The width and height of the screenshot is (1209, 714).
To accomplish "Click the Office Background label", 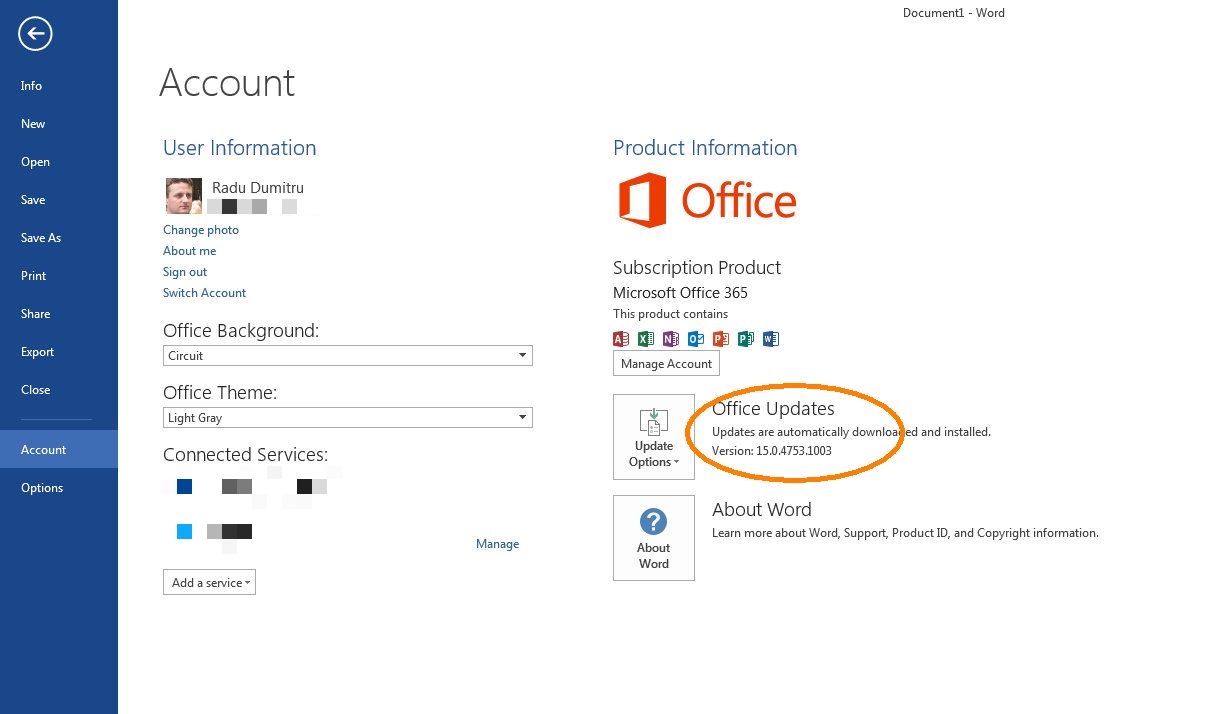I will 241,331.
